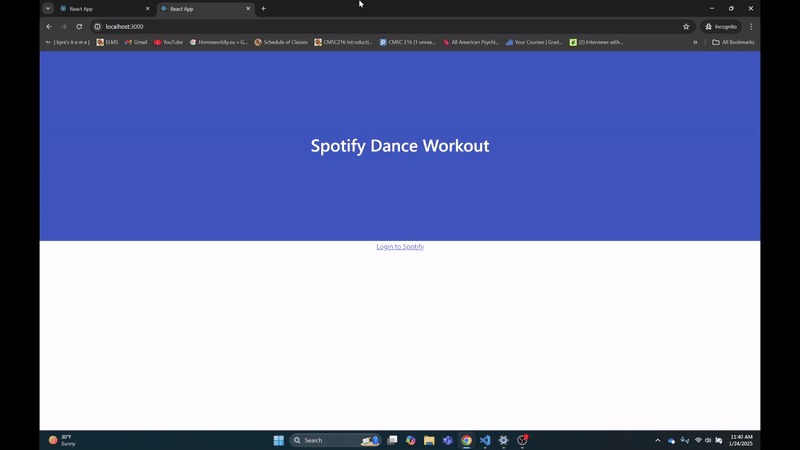Open the red-badged app on taskbar
Viewport: 800px width, 450px height.
(522, 440)
